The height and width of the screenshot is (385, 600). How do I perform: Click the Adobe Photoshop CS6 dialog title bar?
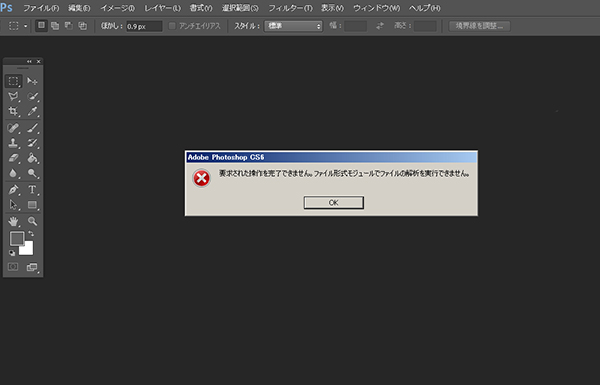(331, 157)
